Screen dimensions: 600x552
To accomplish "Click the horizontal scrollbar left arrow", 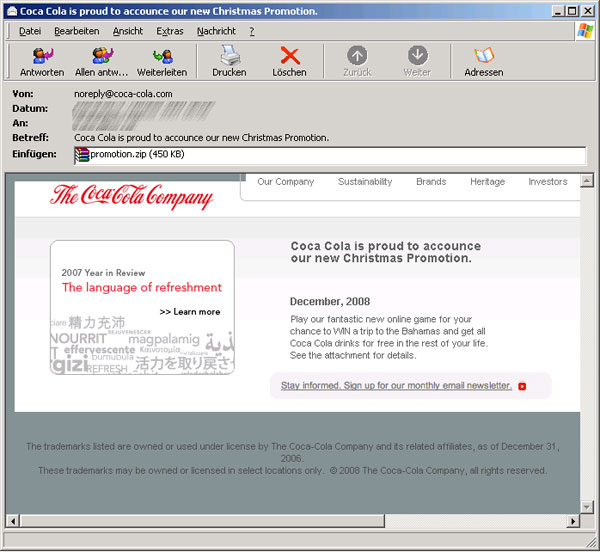I will (x=13, y=521).
